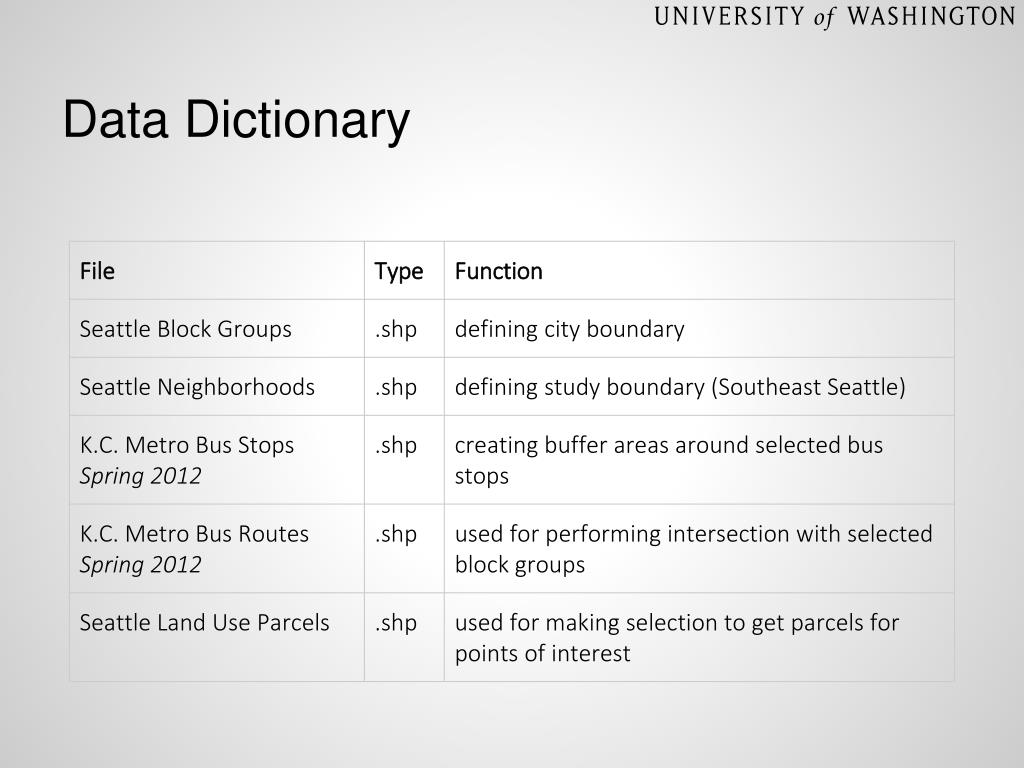The image size is (1024, 768).
Task: Click .shp type for Bus Stops row
Action: pyautogui.click(x=396, y=445)
